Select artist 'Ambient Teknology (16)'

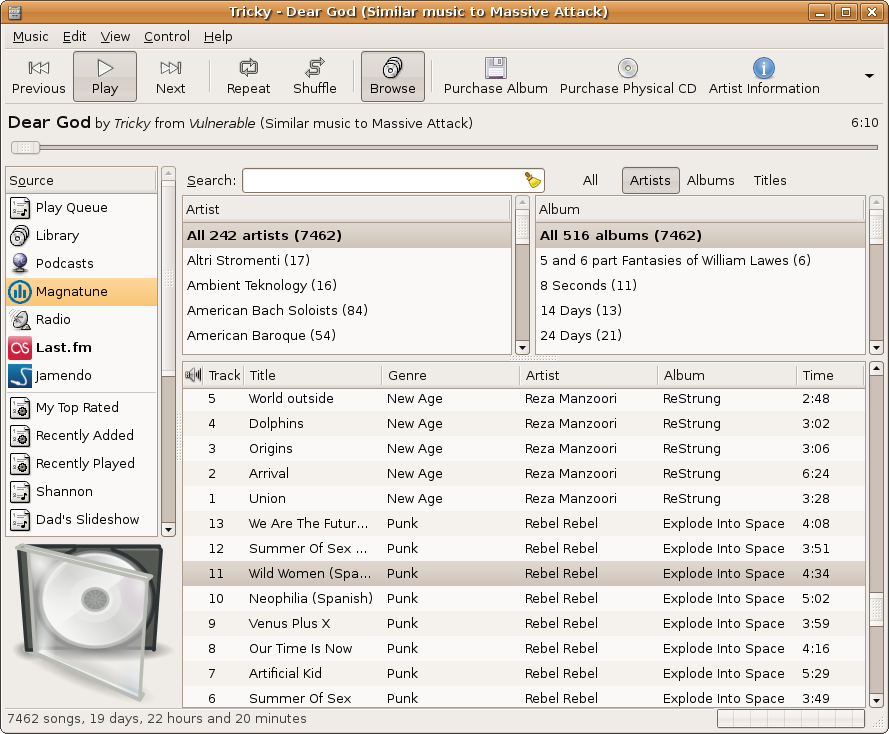point(347,286)
